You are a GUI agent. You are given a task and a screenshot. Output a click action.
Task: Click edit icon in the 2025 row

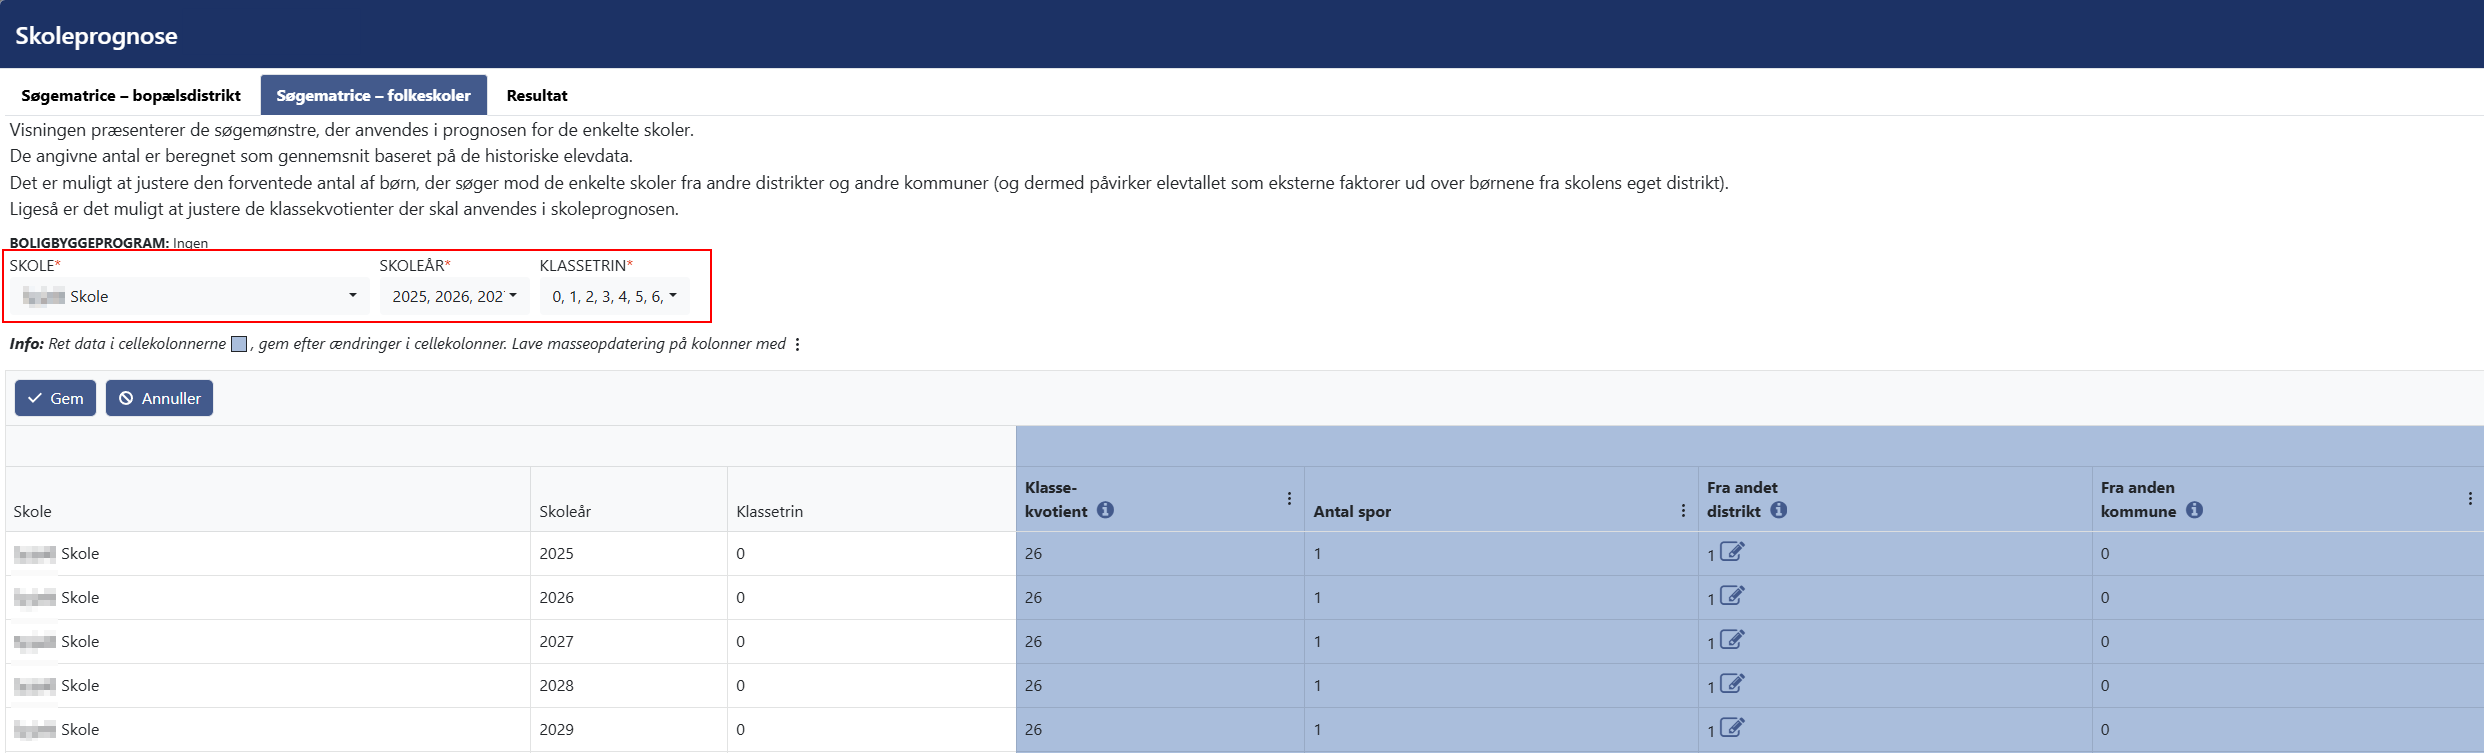coord(1732,552)
